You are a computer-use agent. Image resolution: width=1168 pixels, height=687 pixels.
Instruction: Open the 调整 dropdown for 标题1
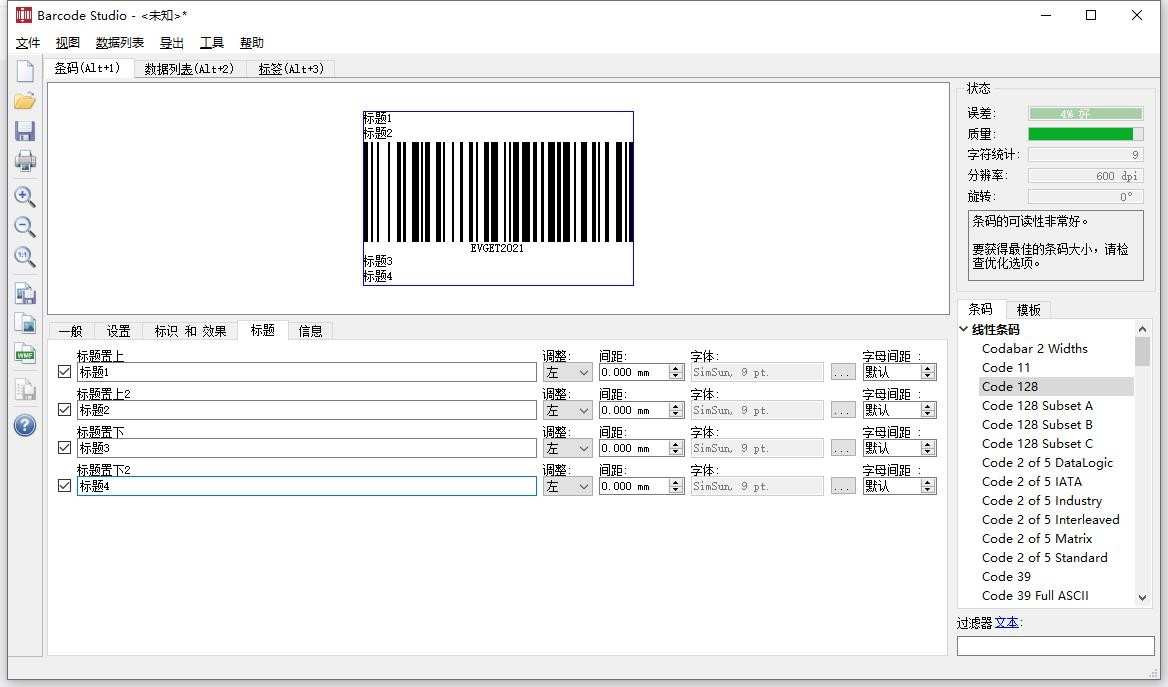[x=568, y=372]
